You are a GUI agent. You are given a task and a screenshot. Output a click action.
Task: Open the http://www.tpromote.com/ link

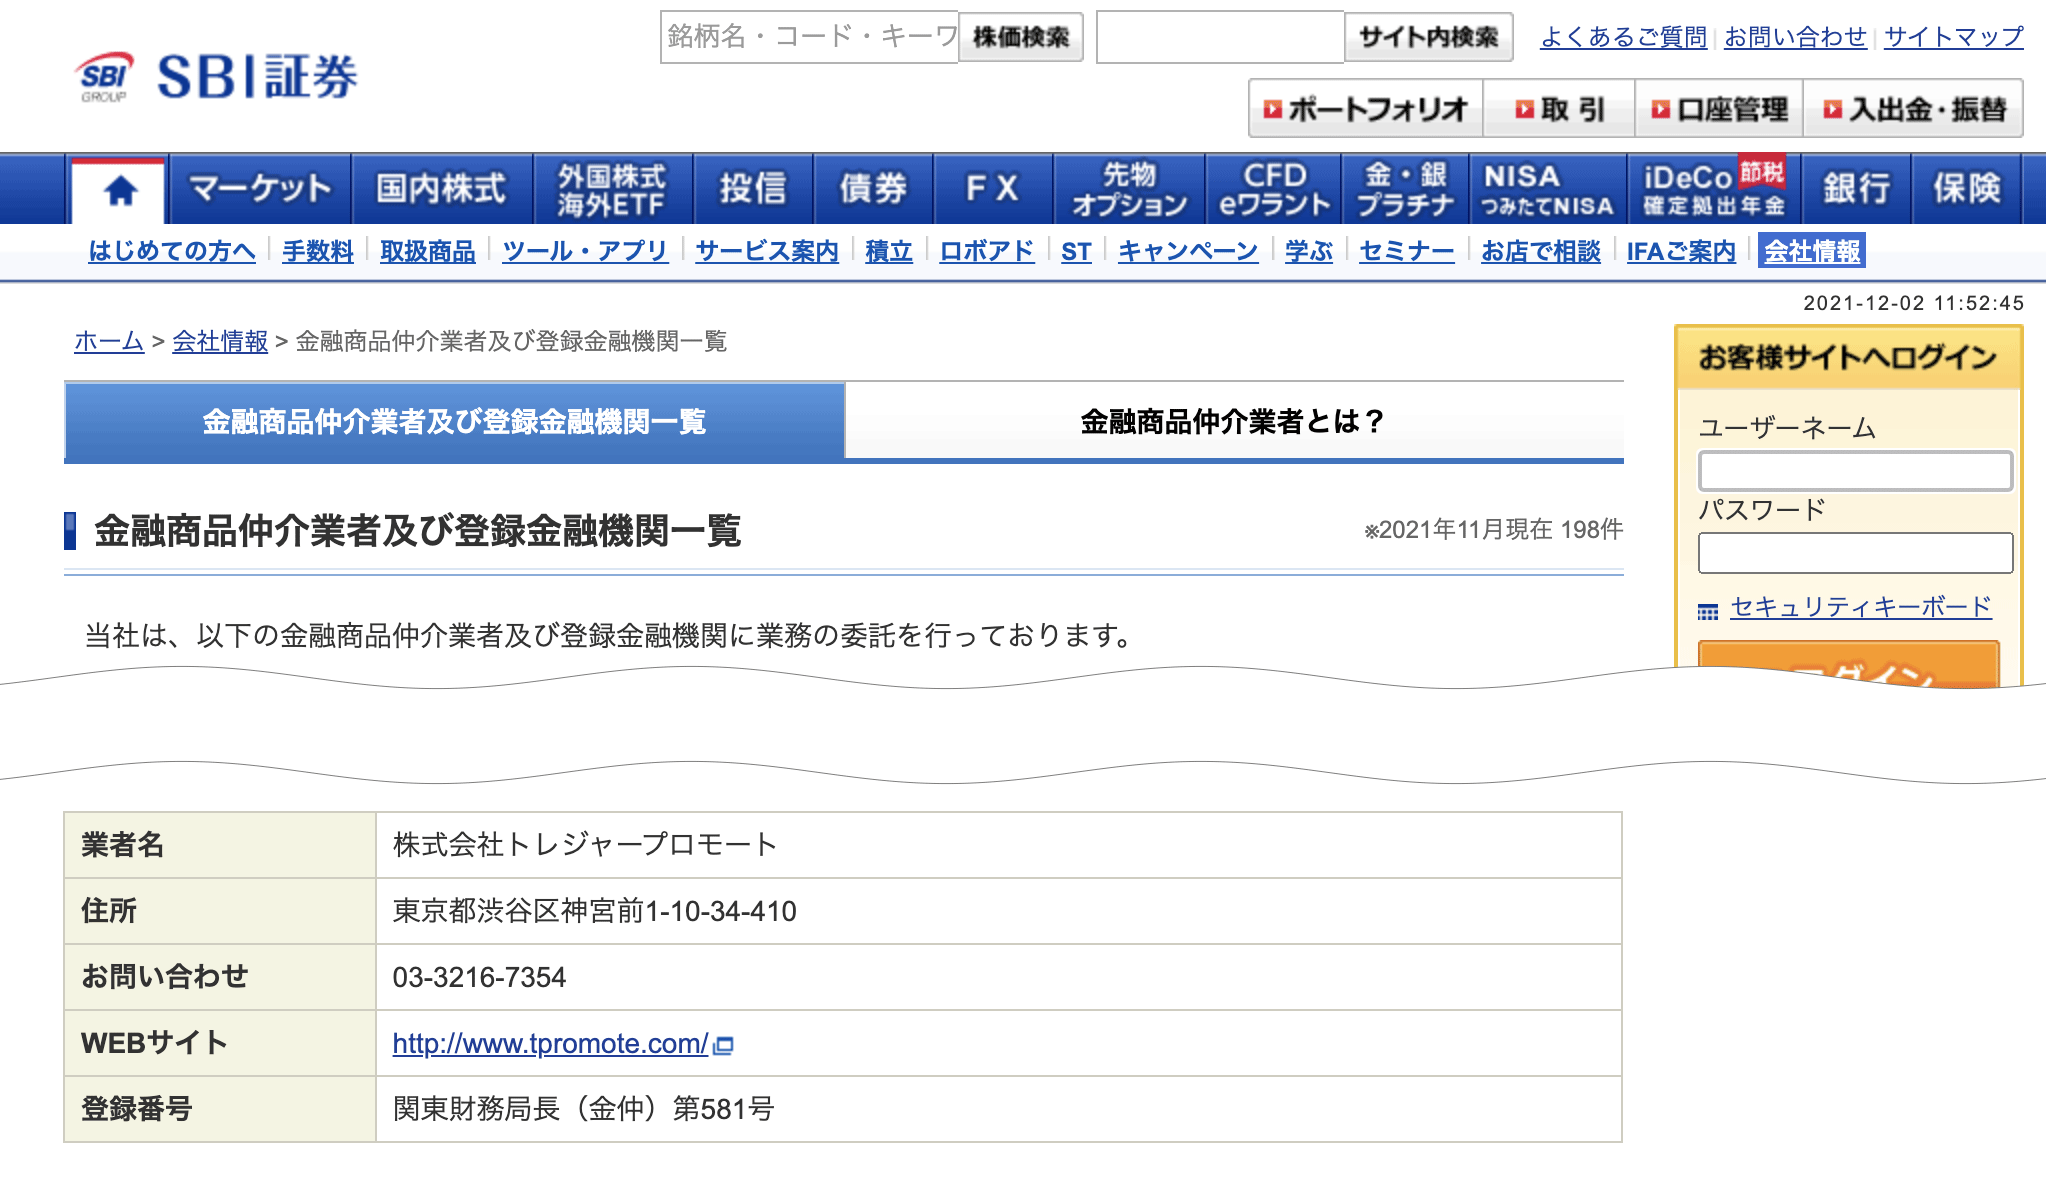(550, 1043)
